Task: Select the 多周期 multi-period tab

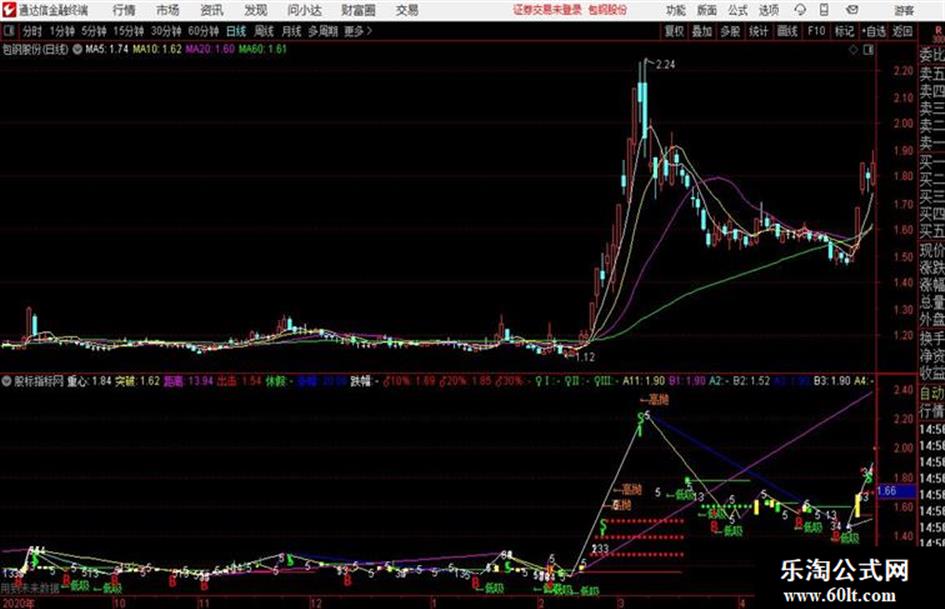Action: click(x=323, y=31)
